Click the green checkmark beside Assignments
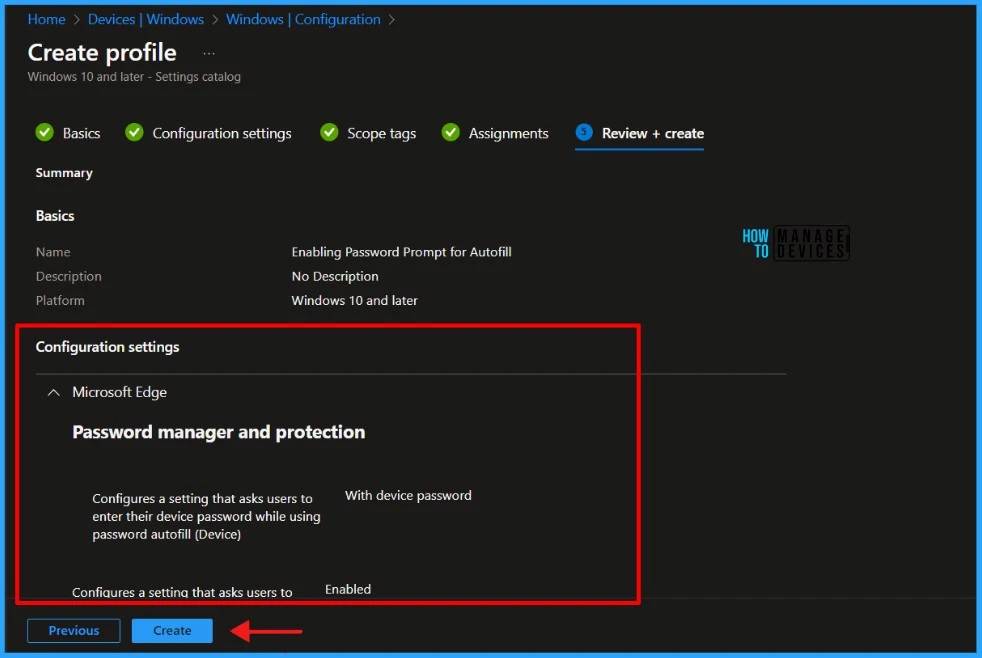 450,133
